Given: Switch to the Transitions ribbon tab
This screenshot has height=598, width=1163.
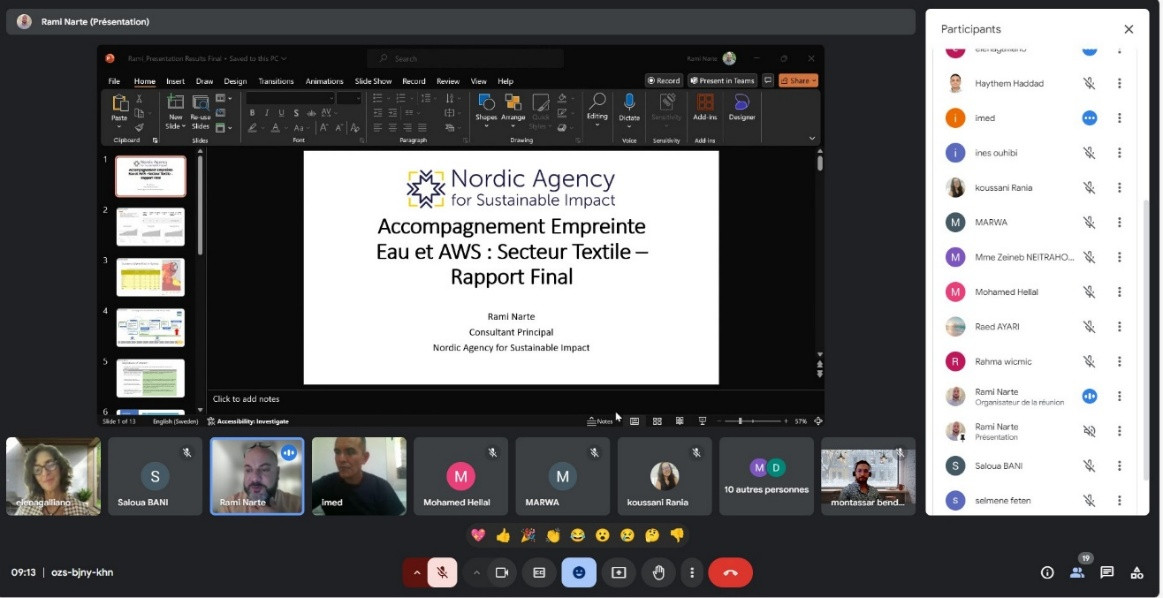Looking at the screenshot, I should tap(276, 82).
